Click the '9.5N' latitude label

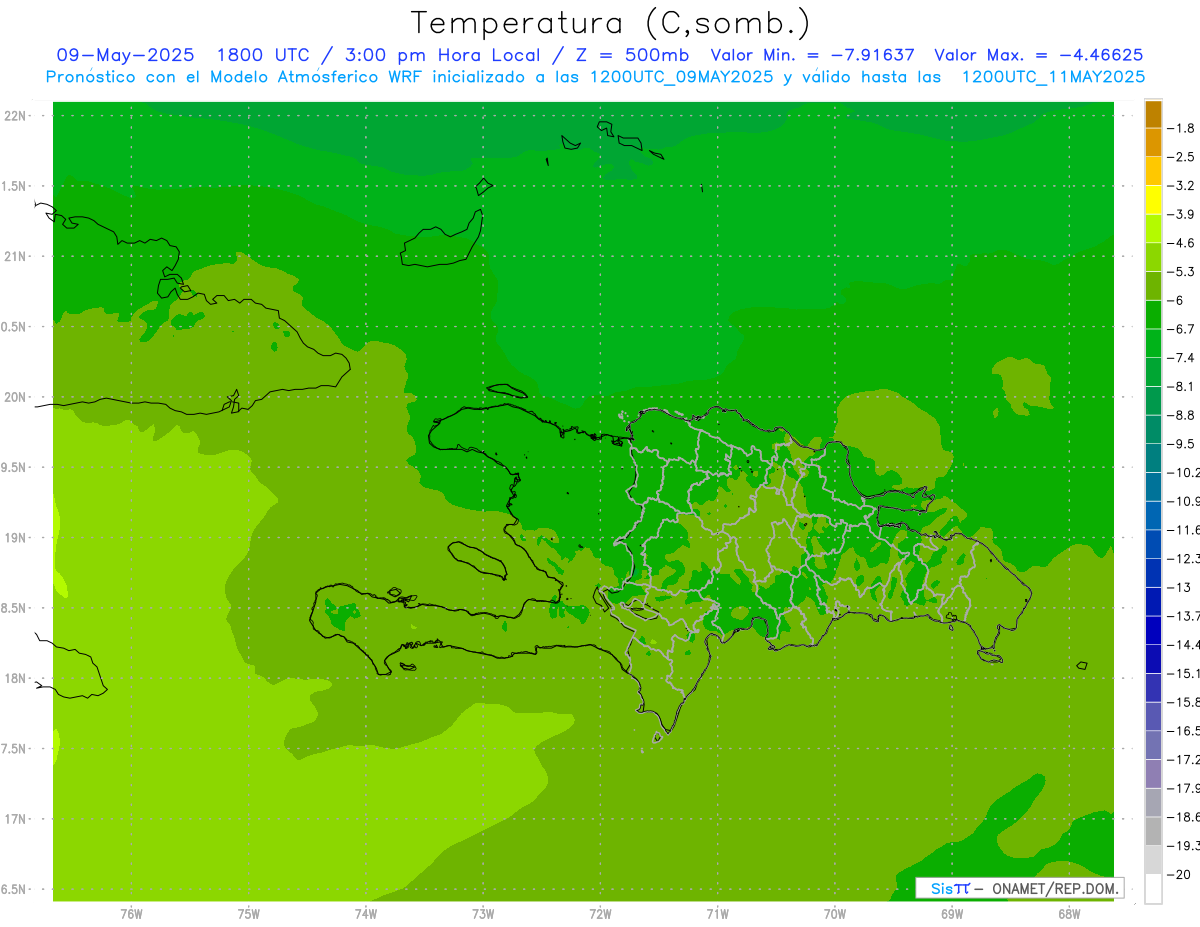pos(14,468)
